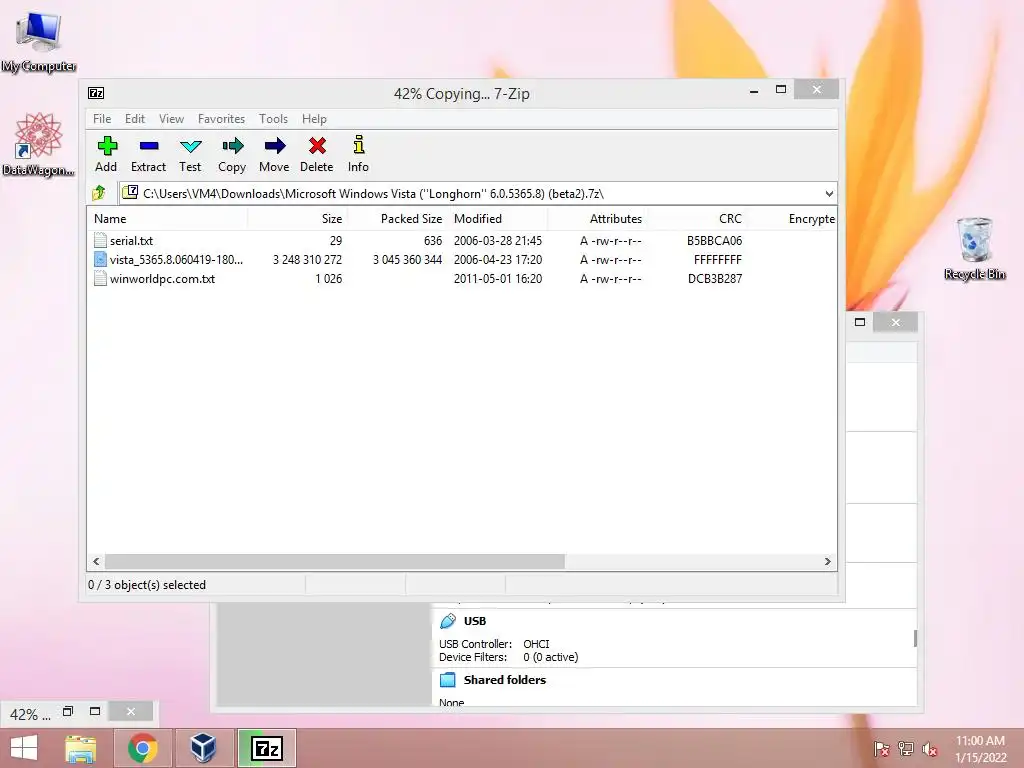Click horizontal scrollbar thumb in file list
The image size is (1024, 768).
(x=334, y=561)
